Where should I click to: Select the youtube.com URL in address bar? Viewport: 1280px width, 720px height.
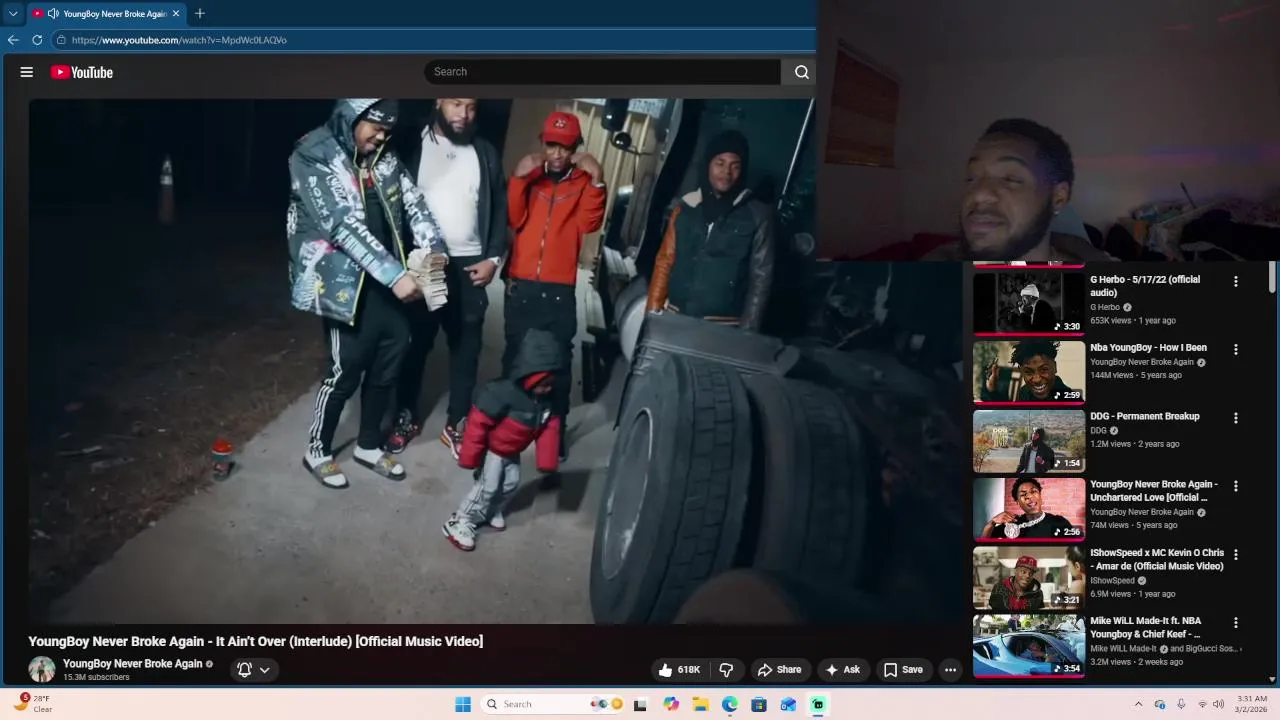[179, 40]
